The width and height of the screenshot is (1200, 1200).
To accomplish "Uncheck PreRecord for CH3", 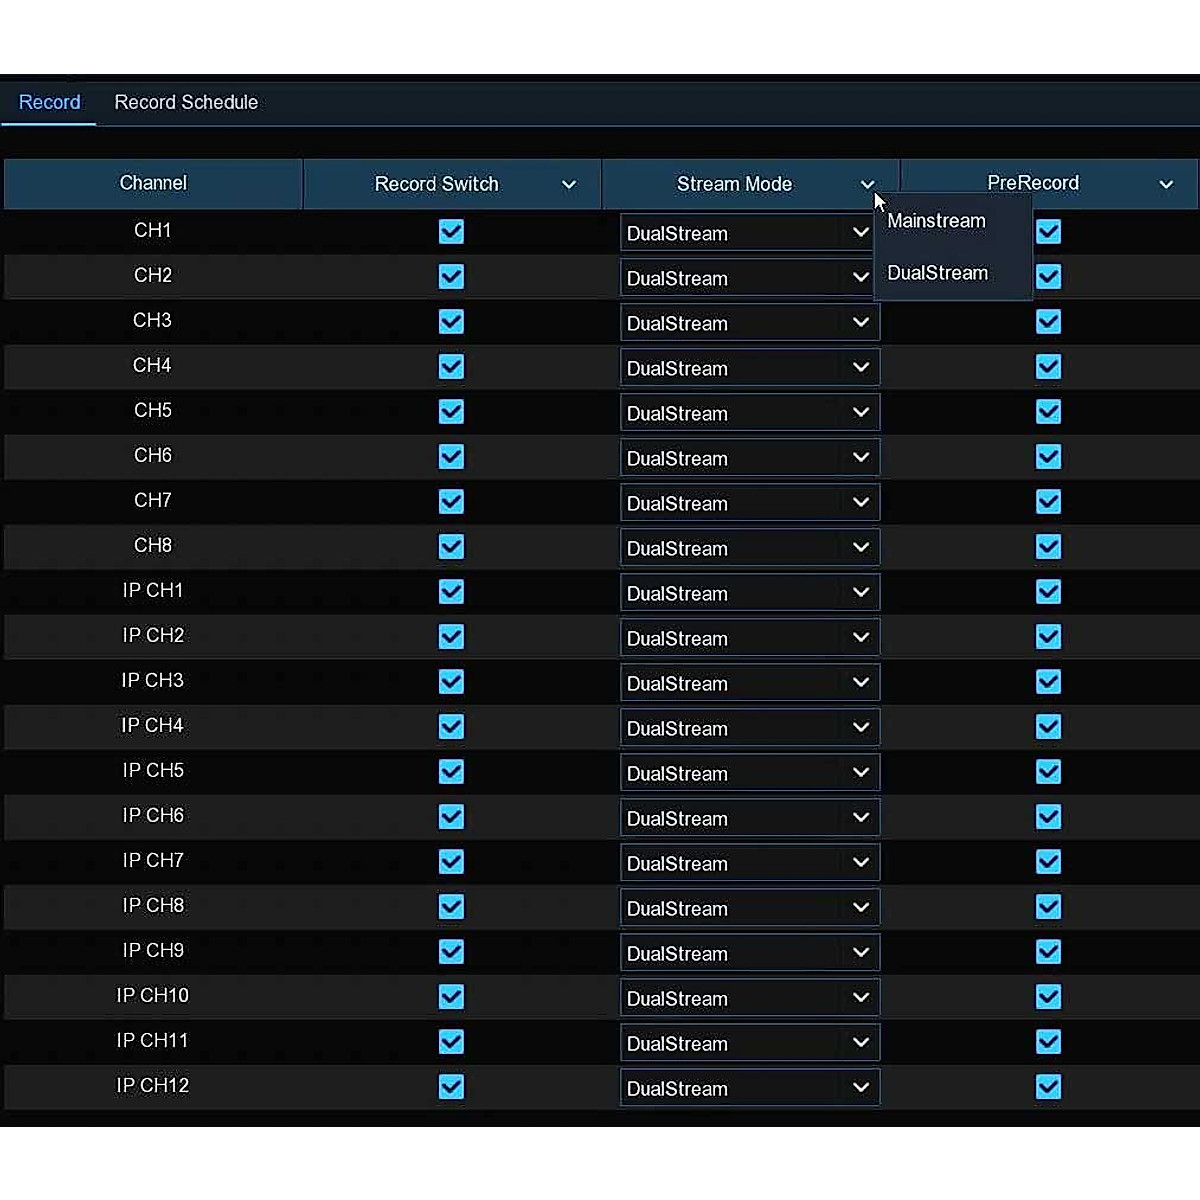I will [1048, 322].
